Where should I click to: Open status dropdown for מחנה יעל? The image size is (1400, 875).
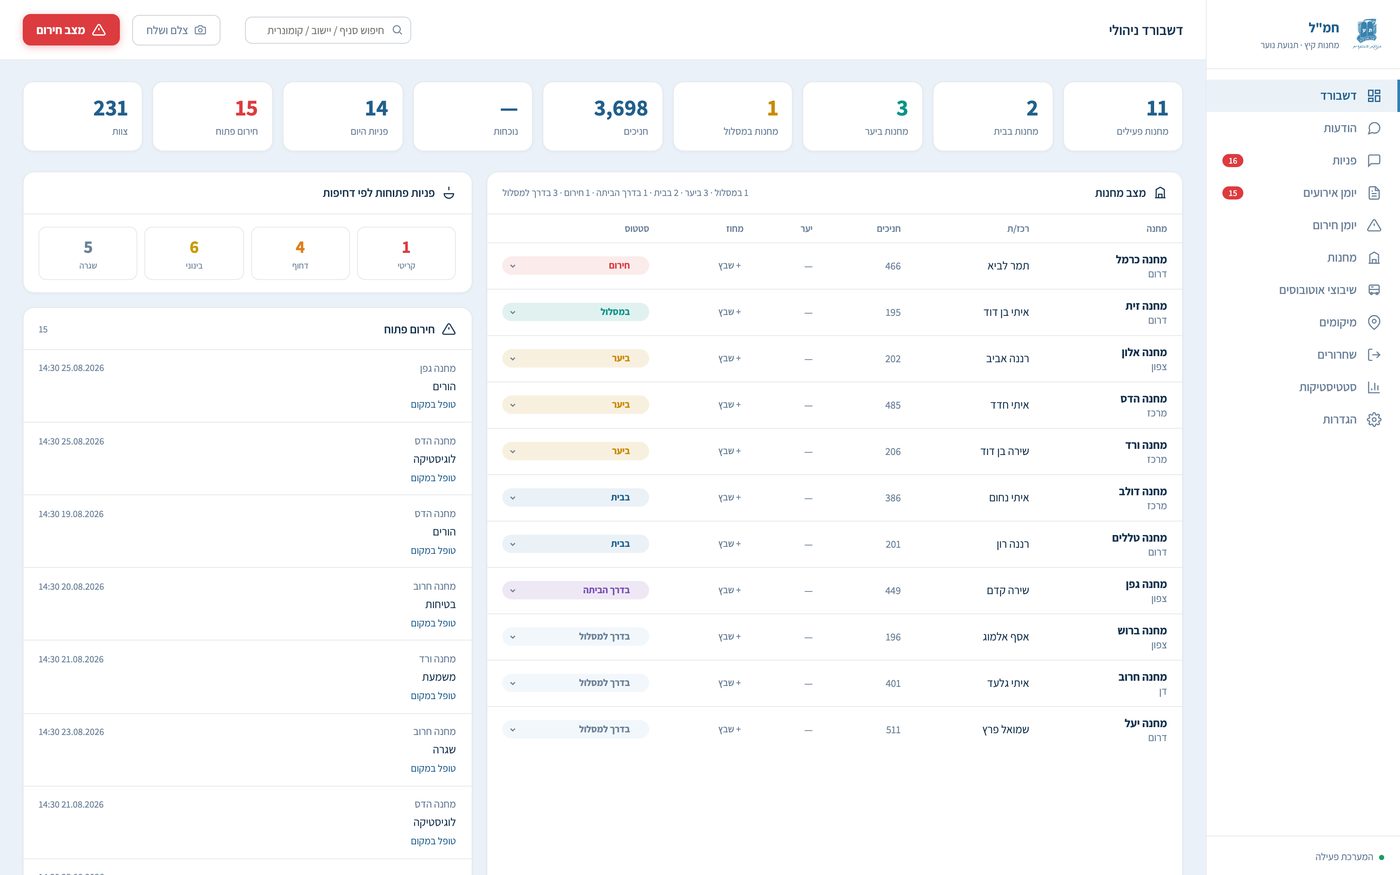[x=576, y=729]
